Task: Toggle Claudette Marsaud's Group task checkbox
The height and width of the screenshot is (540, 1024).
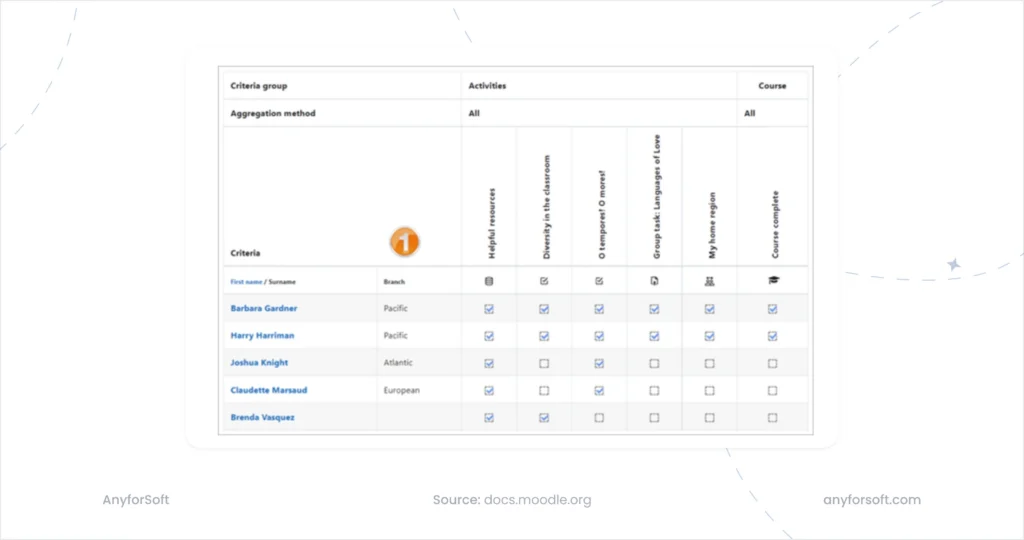Action: 654,391
